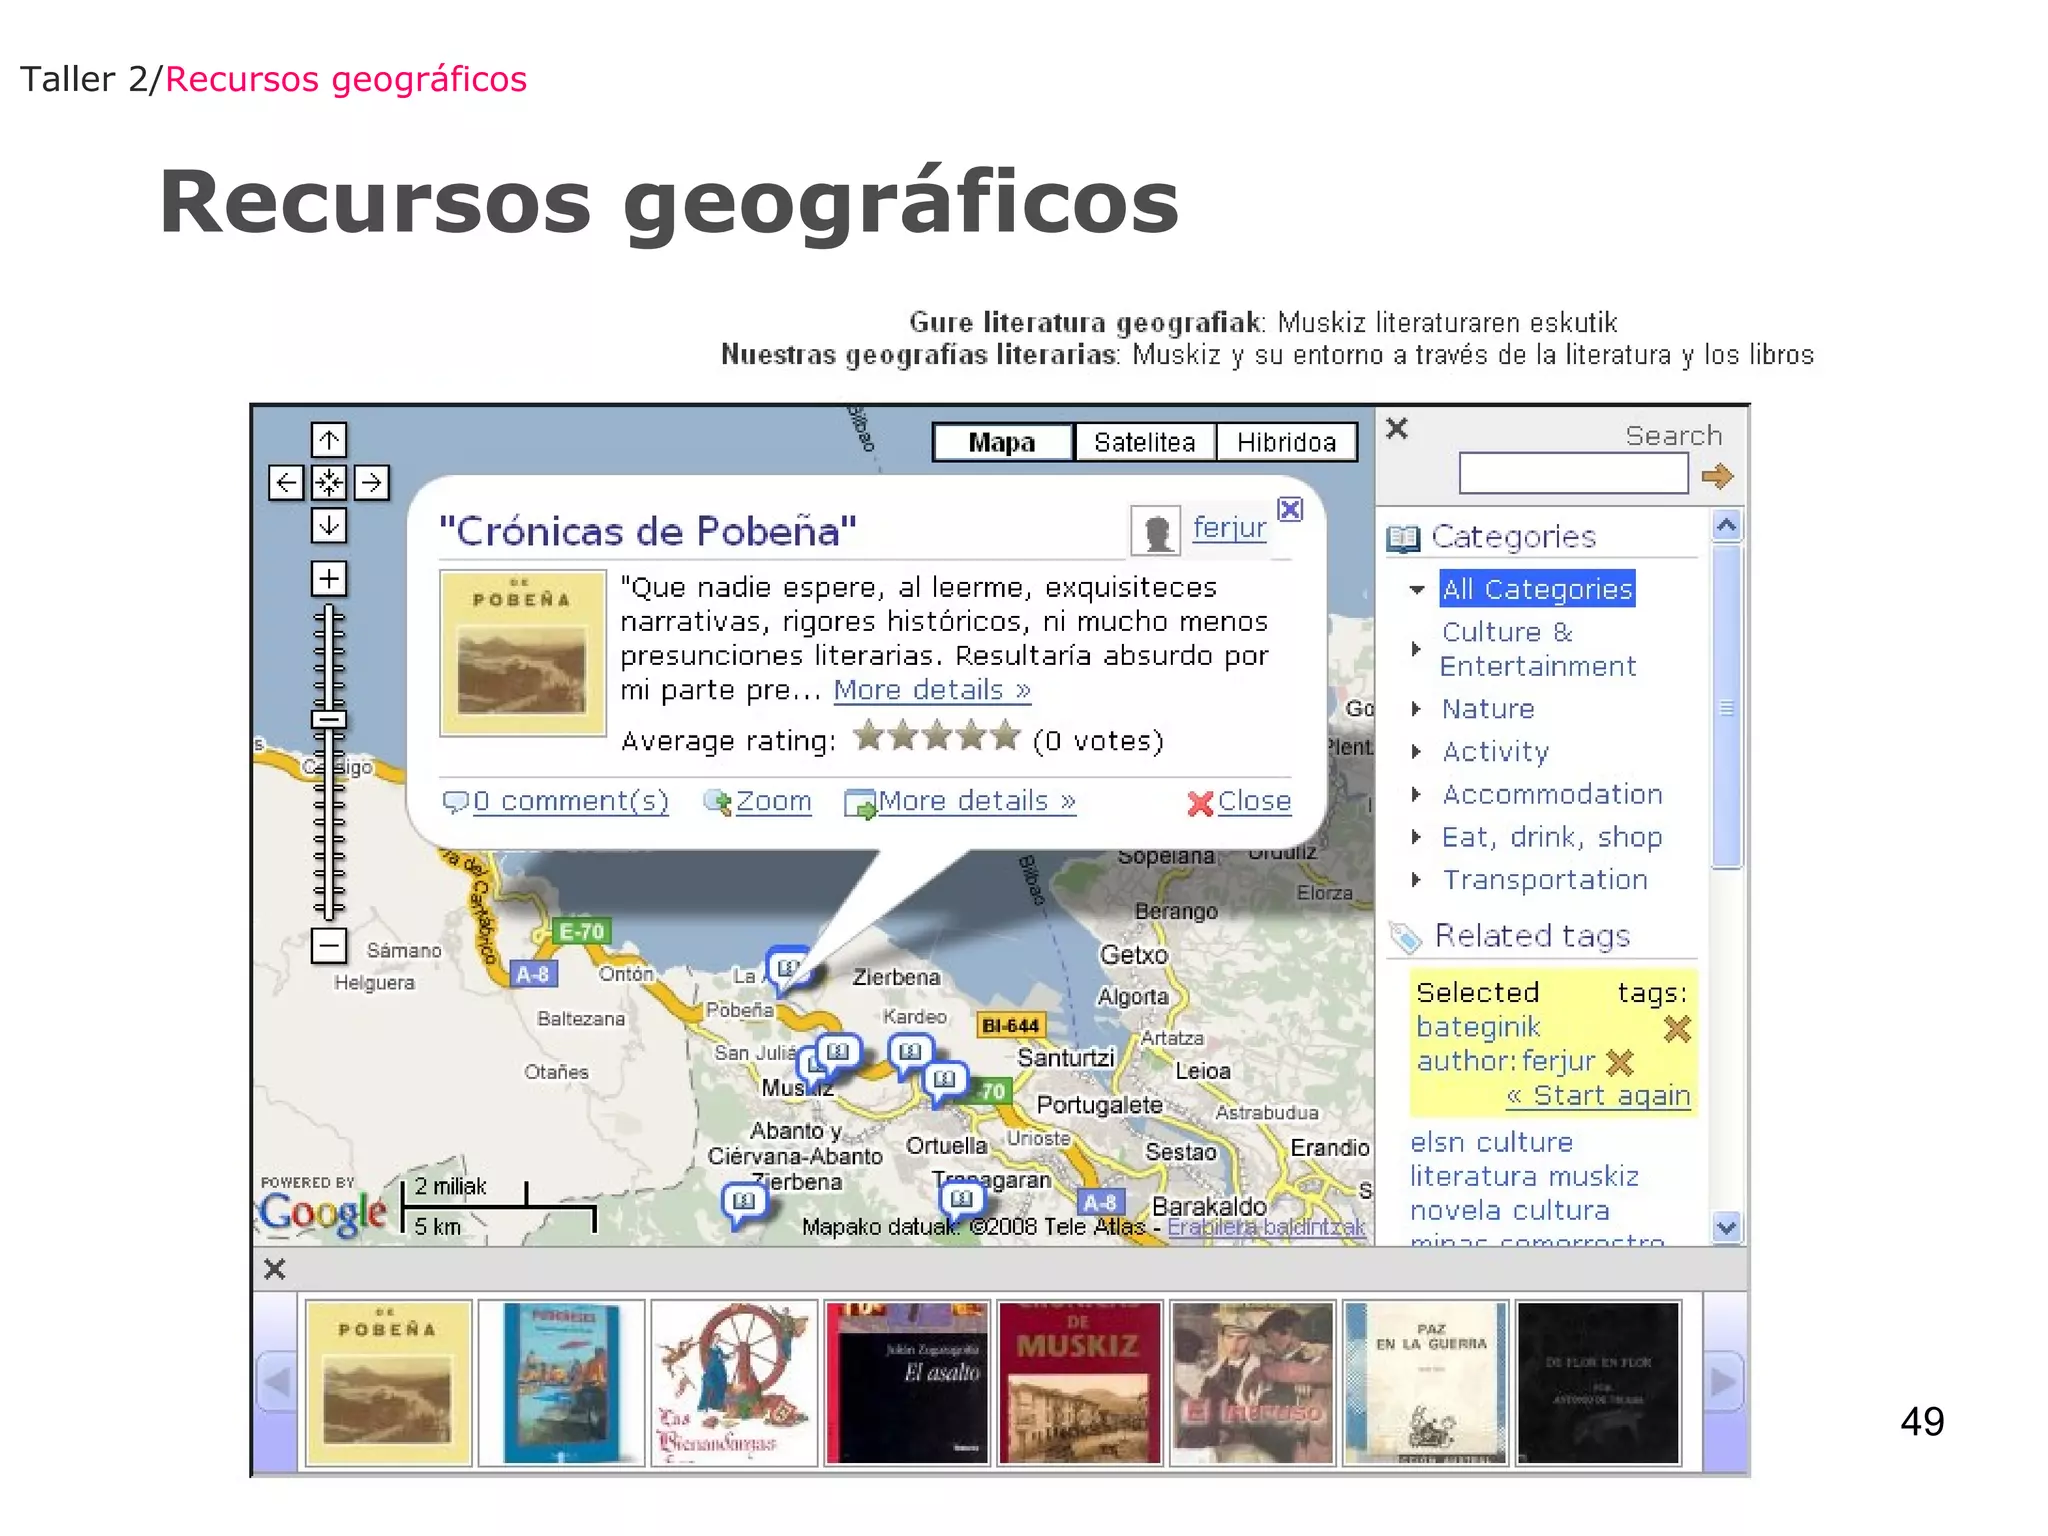
Task: Select the literatura muskiz tag
Action: pyautogui.click(x=1524, y=1177)
